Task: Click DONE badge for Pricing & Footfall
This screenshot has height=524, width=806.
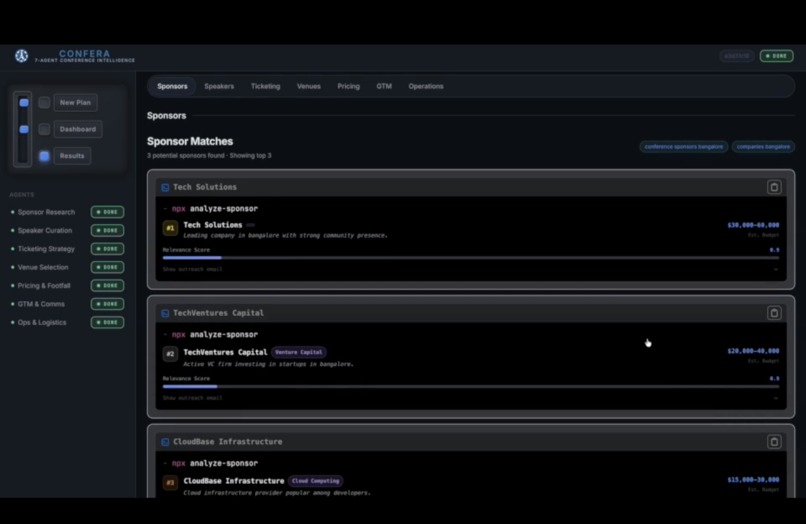Action: click(x=107, y=285)
